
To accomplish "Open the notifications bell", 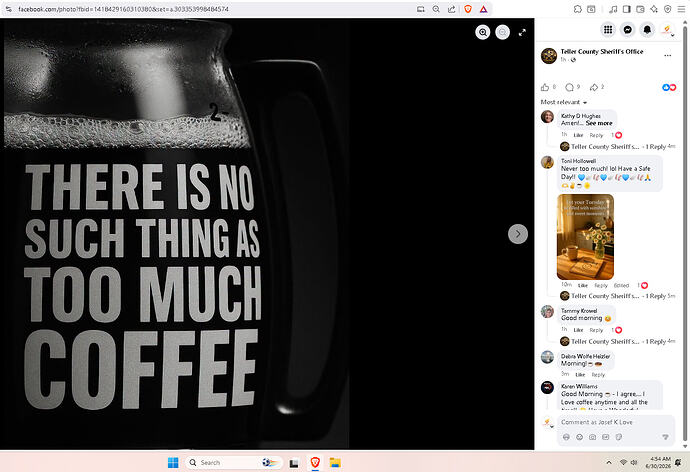I will tap(647, 29).
